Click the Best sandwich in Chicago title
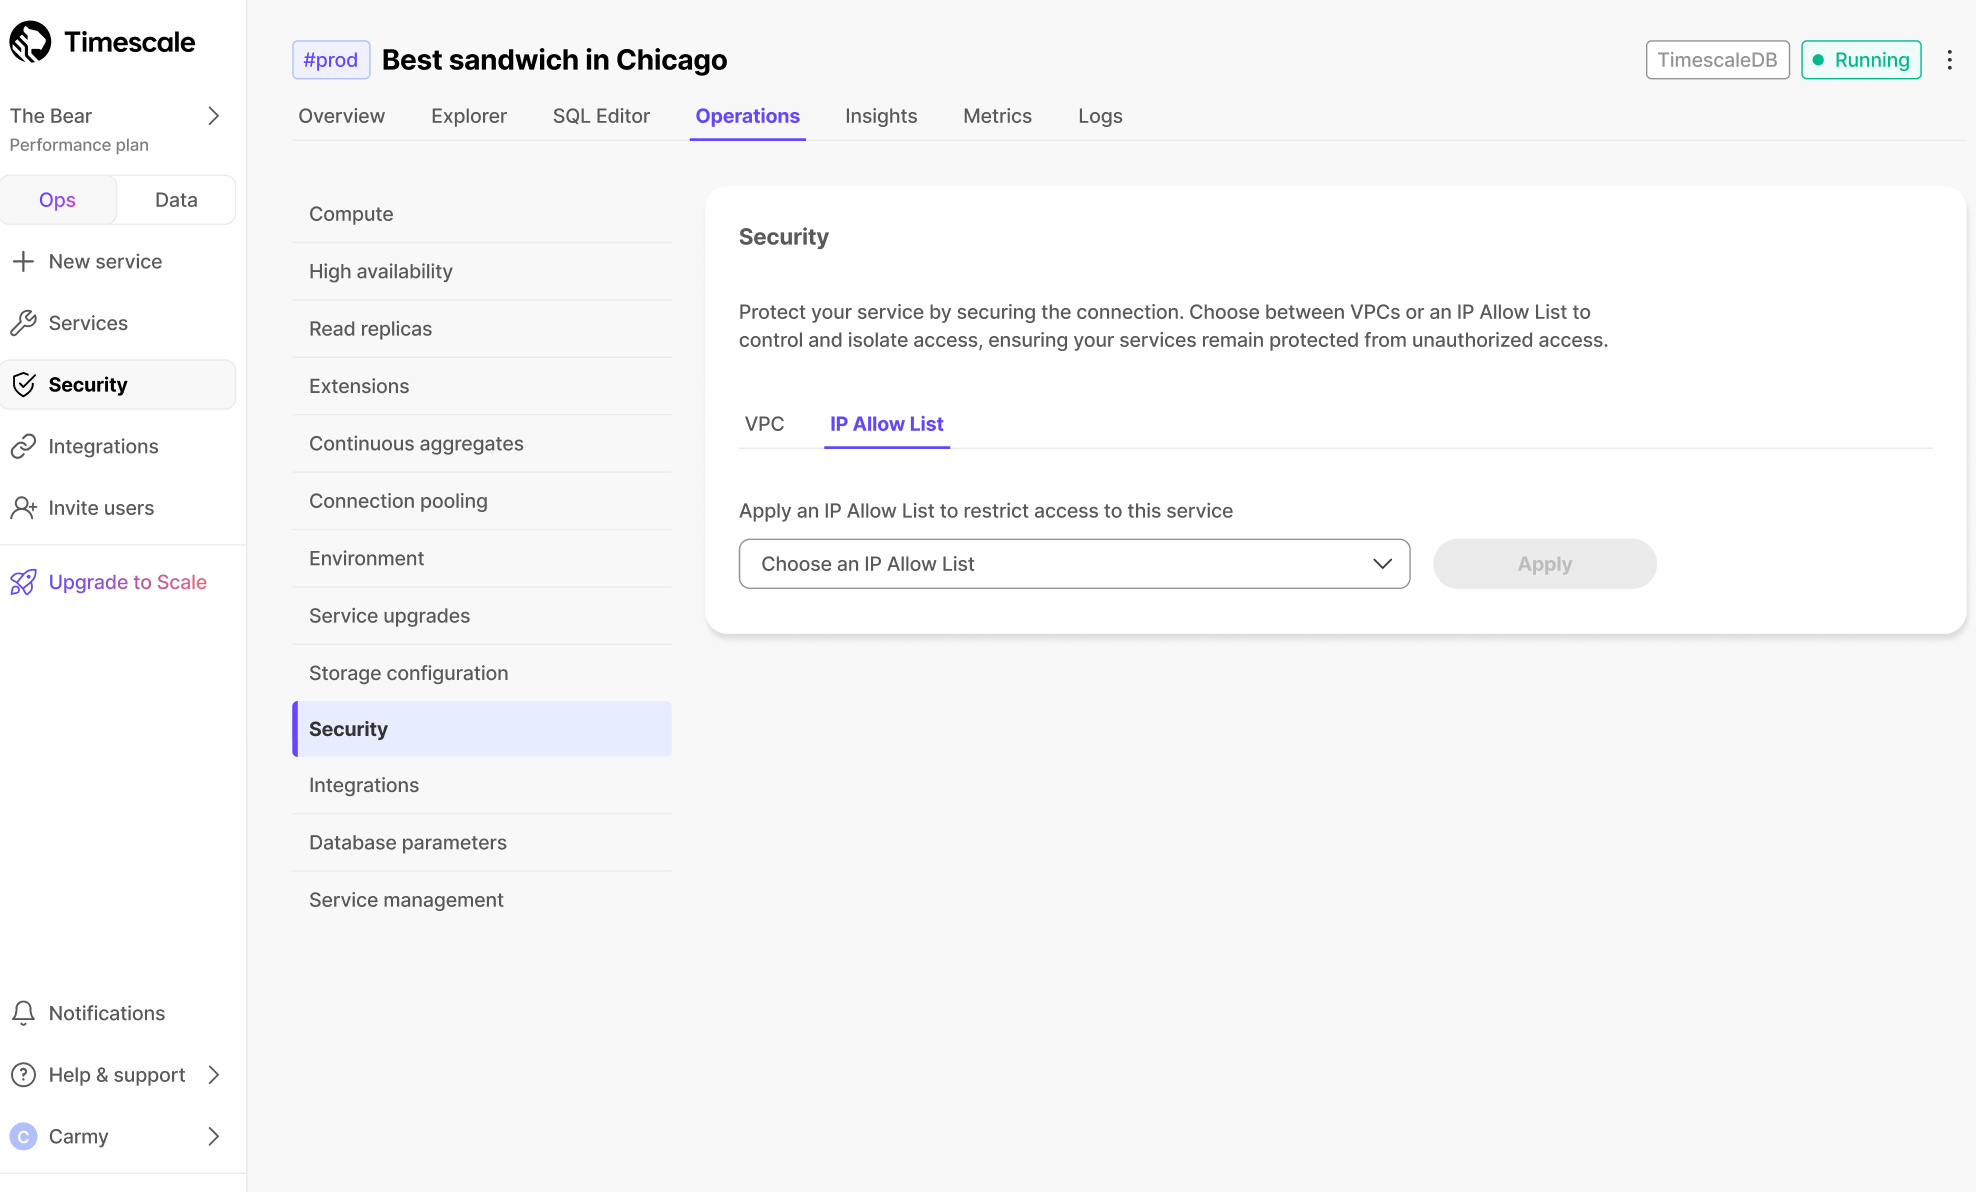Image resolution: width=1976 pixels, height=1192 pixels. coord(555,60)
